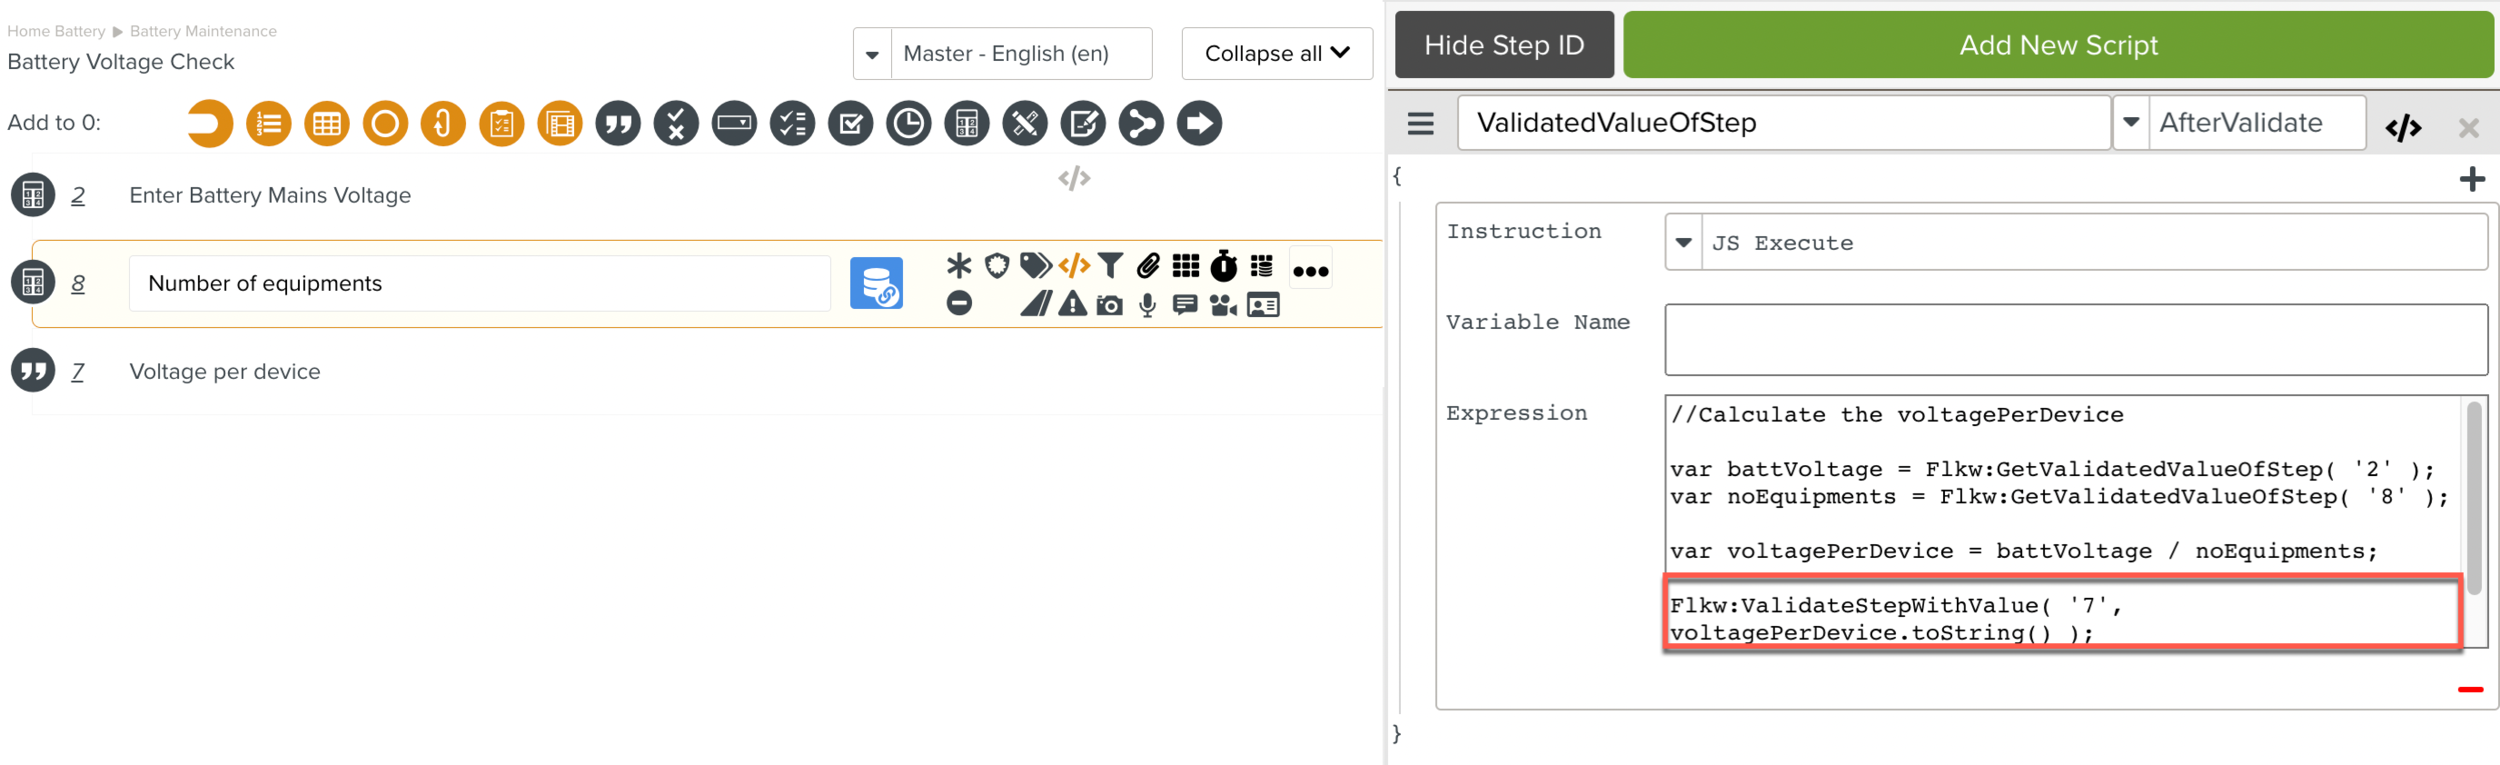This screenshot has height=765, width=2500.
Task: Open the AfterValidate event dropdown
Action: point(2131,123)
